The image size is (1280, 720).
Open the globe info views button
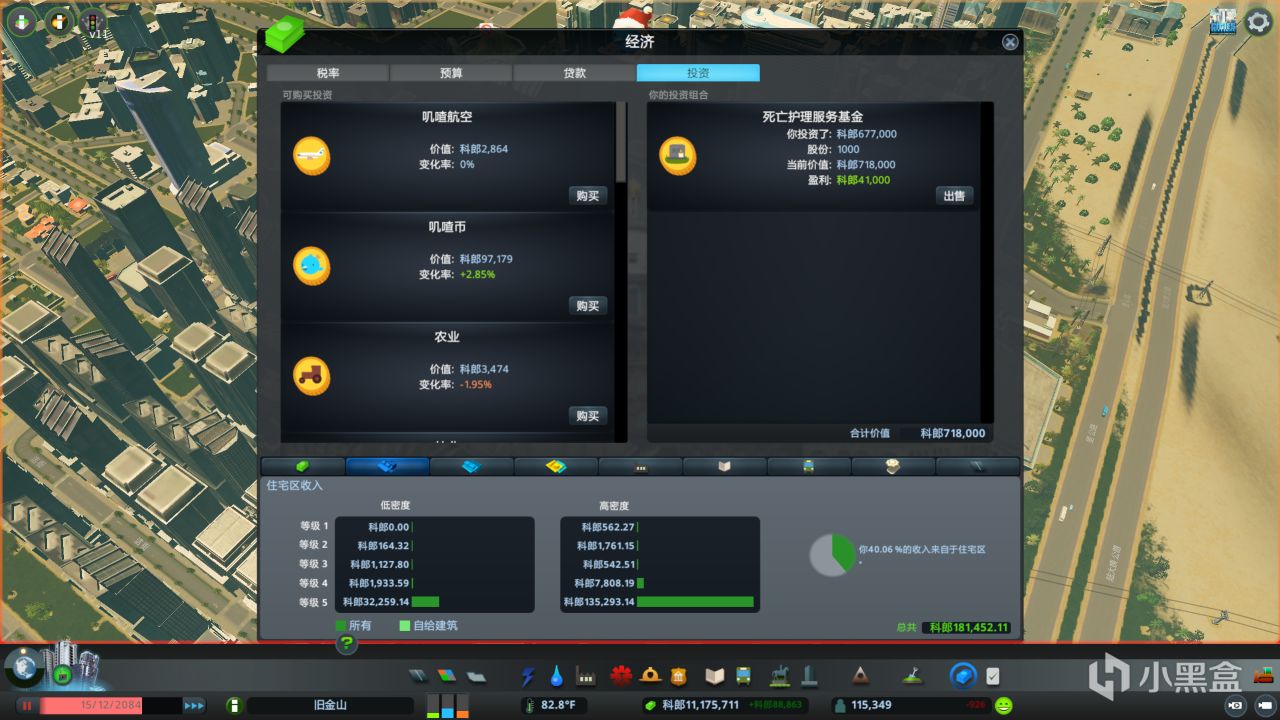coord(23,670)
